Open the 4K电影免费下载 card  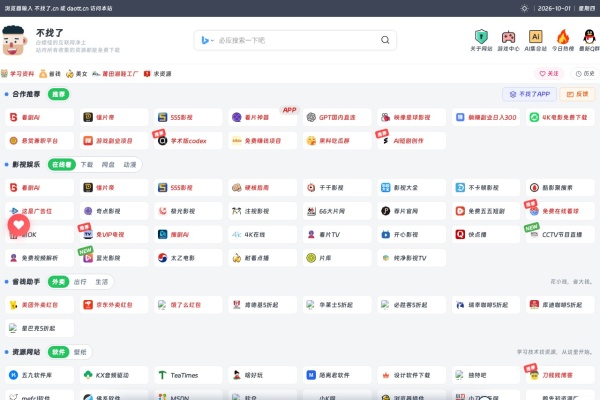[x=560, y=117]
